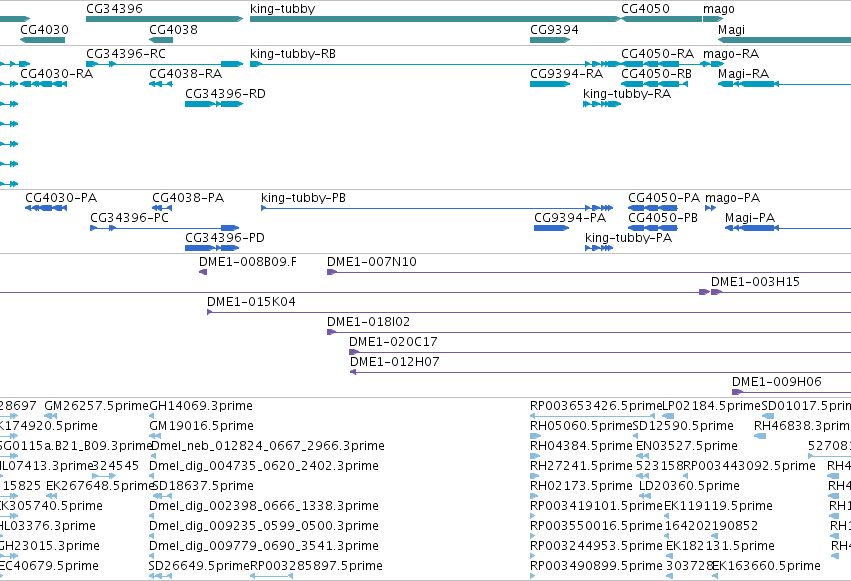Select transcript mago-RA

(713, 64)
